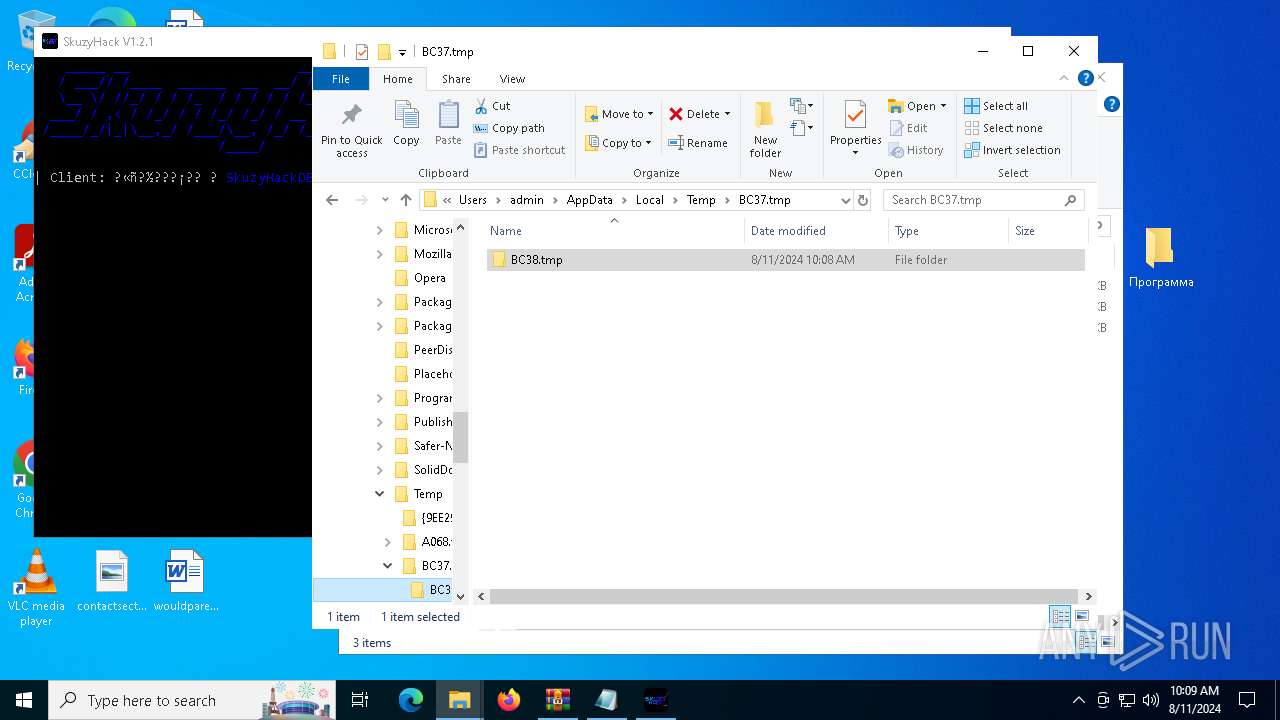Click the Paste ribbon icon
Screen dimensions: 1280x720
[x=448, y=124]
